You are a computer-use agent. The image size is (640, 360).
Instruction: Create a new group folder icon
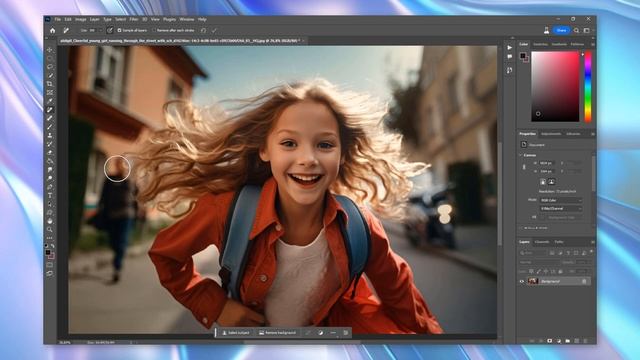tap(568, 341)
